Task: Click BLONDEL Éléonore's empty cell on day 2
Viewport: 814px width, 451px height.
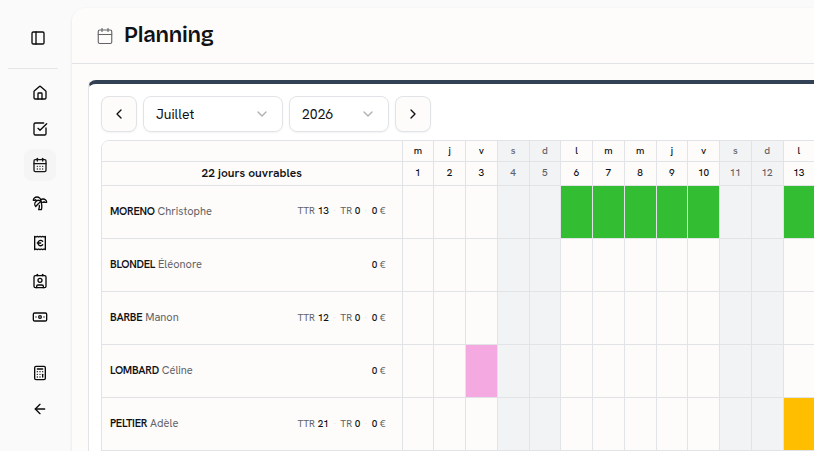Action: coord(449,265)
